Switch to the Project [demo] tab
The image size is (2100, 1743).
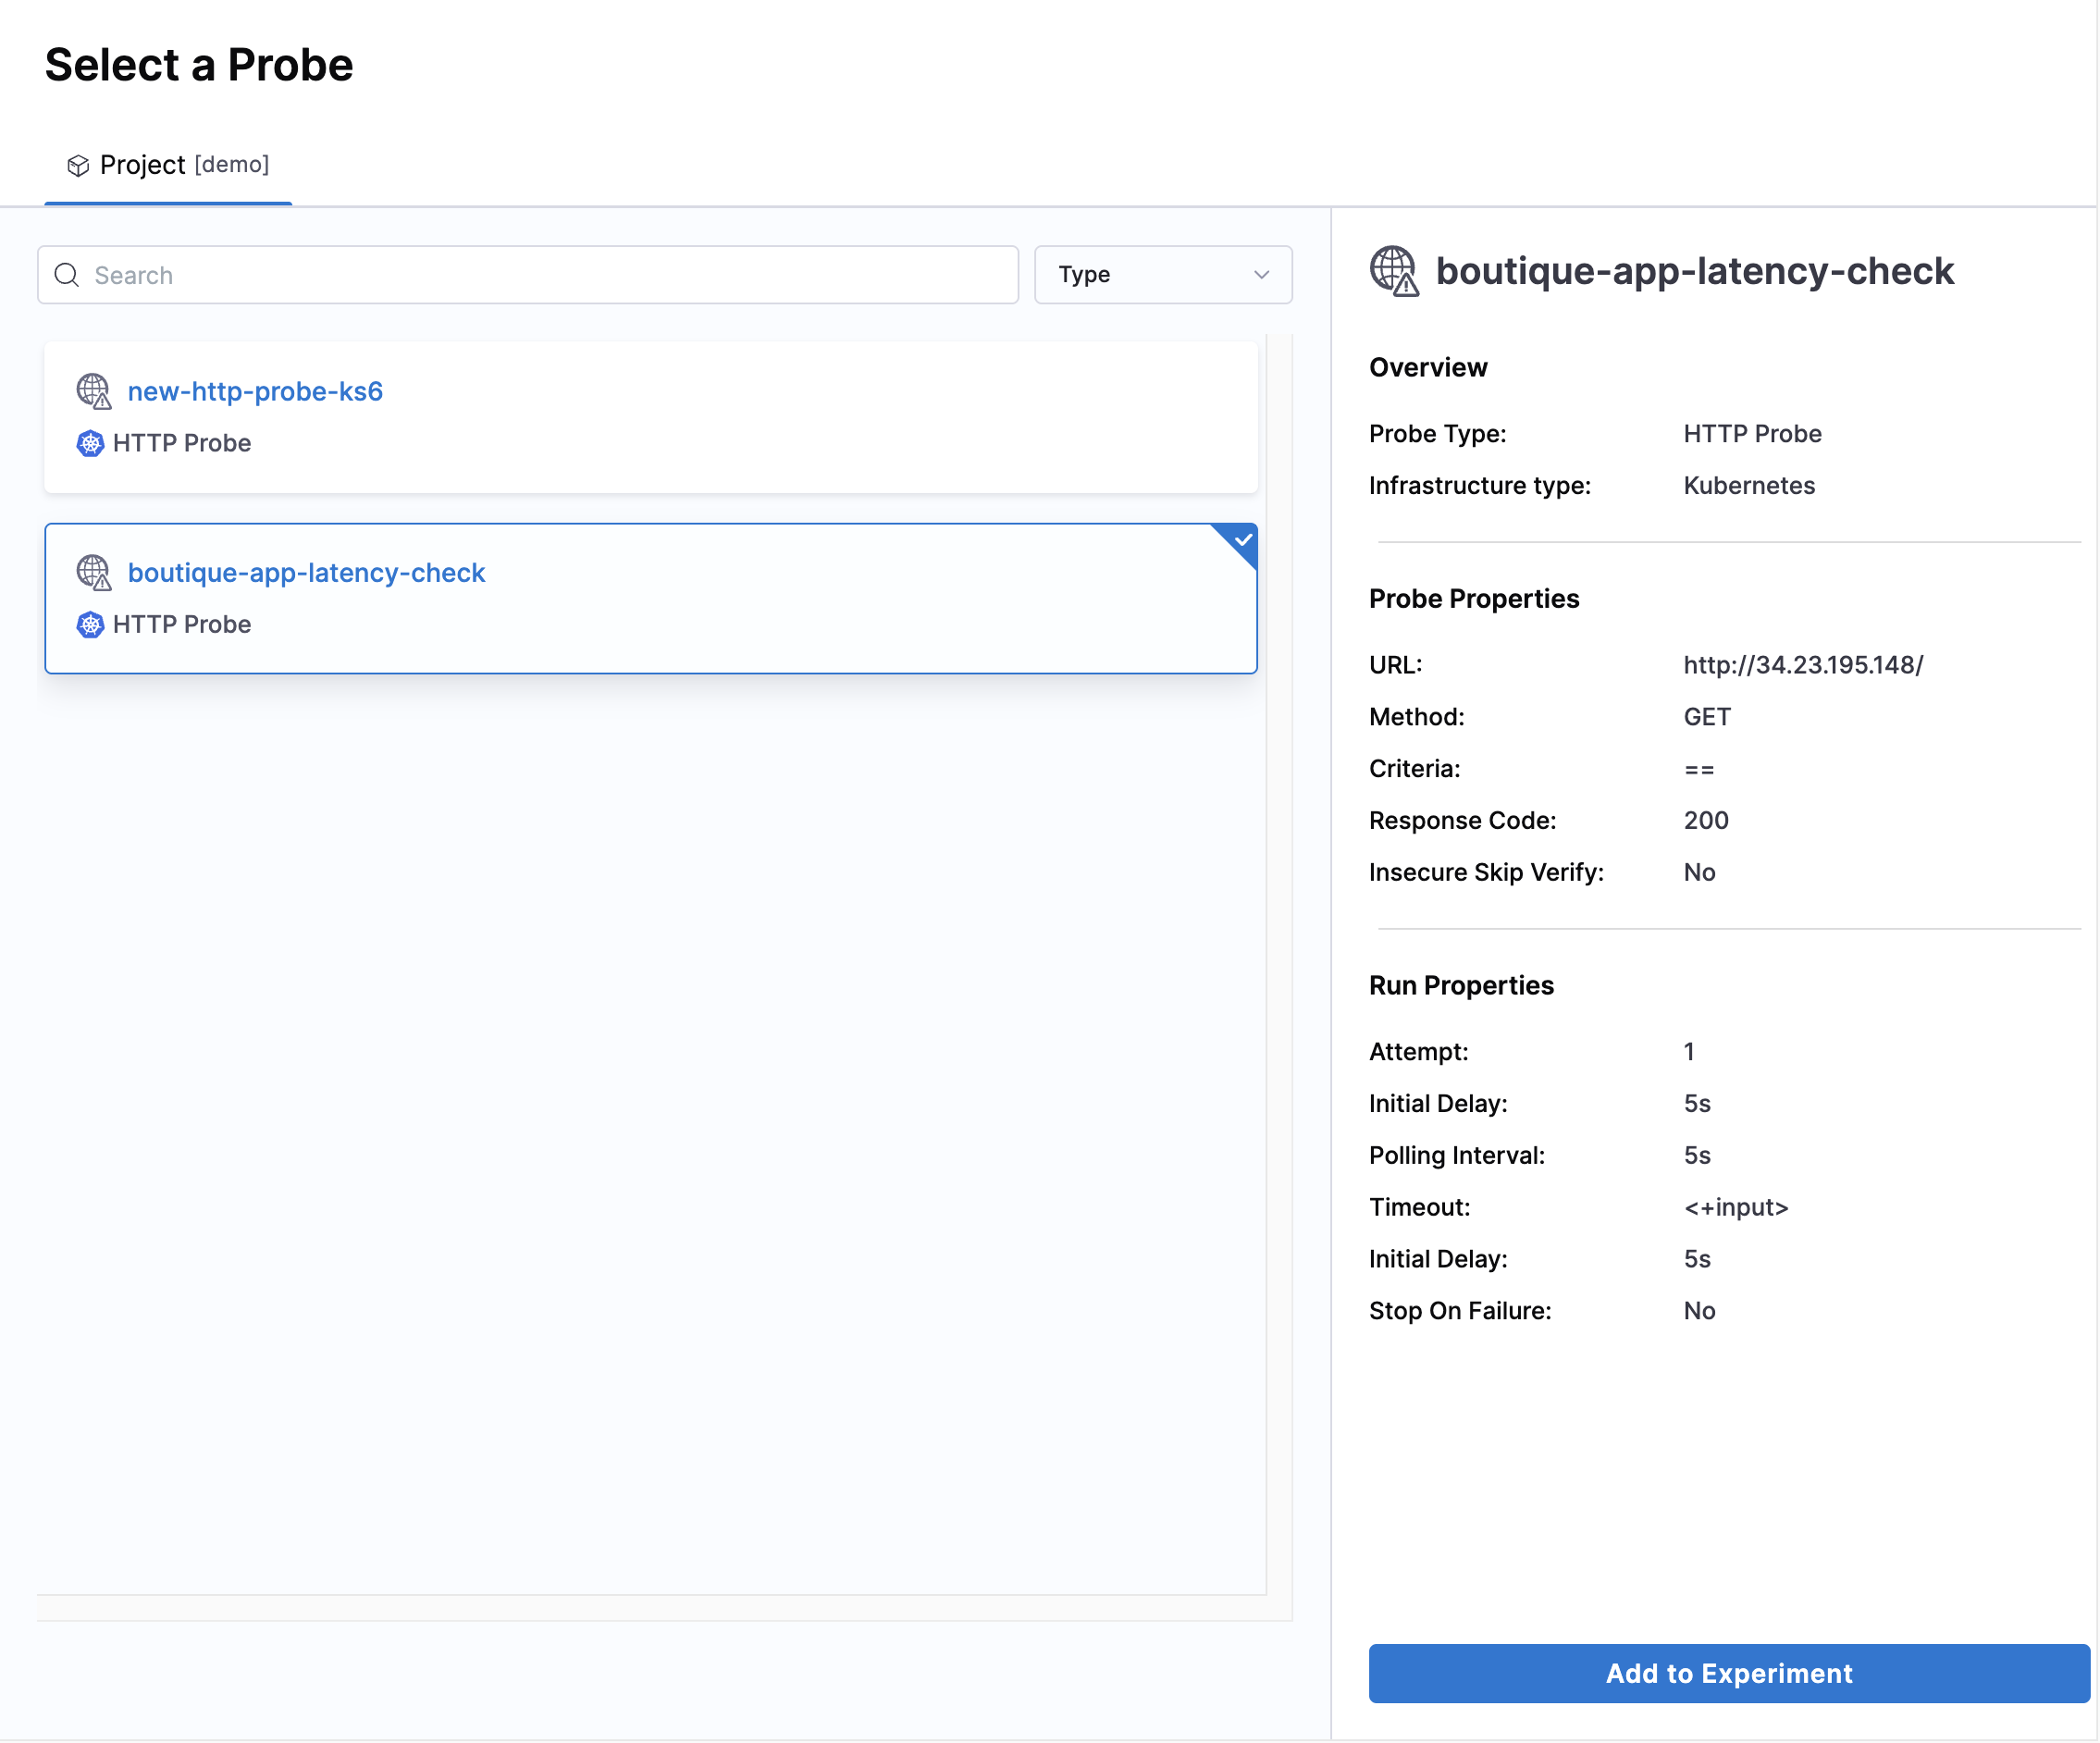pos(168,165)
